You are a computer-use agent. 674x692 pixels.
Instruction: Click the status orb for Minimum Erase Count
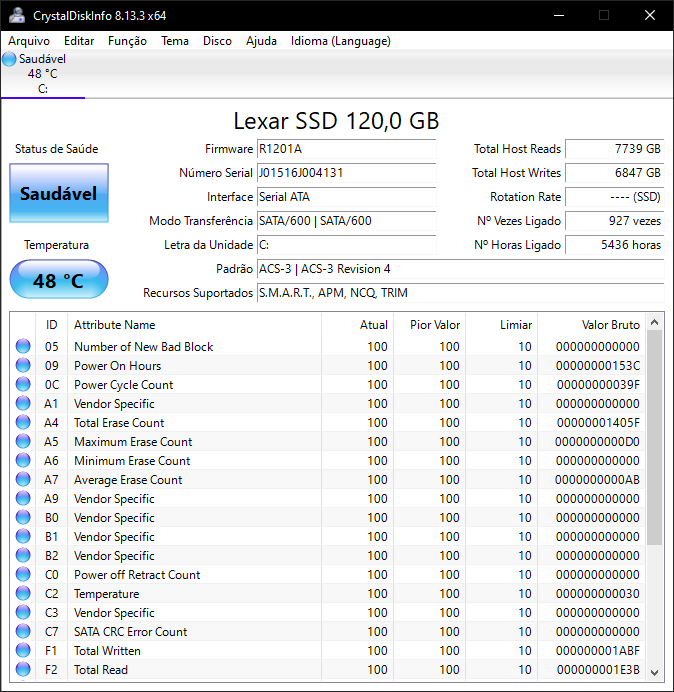23,460
